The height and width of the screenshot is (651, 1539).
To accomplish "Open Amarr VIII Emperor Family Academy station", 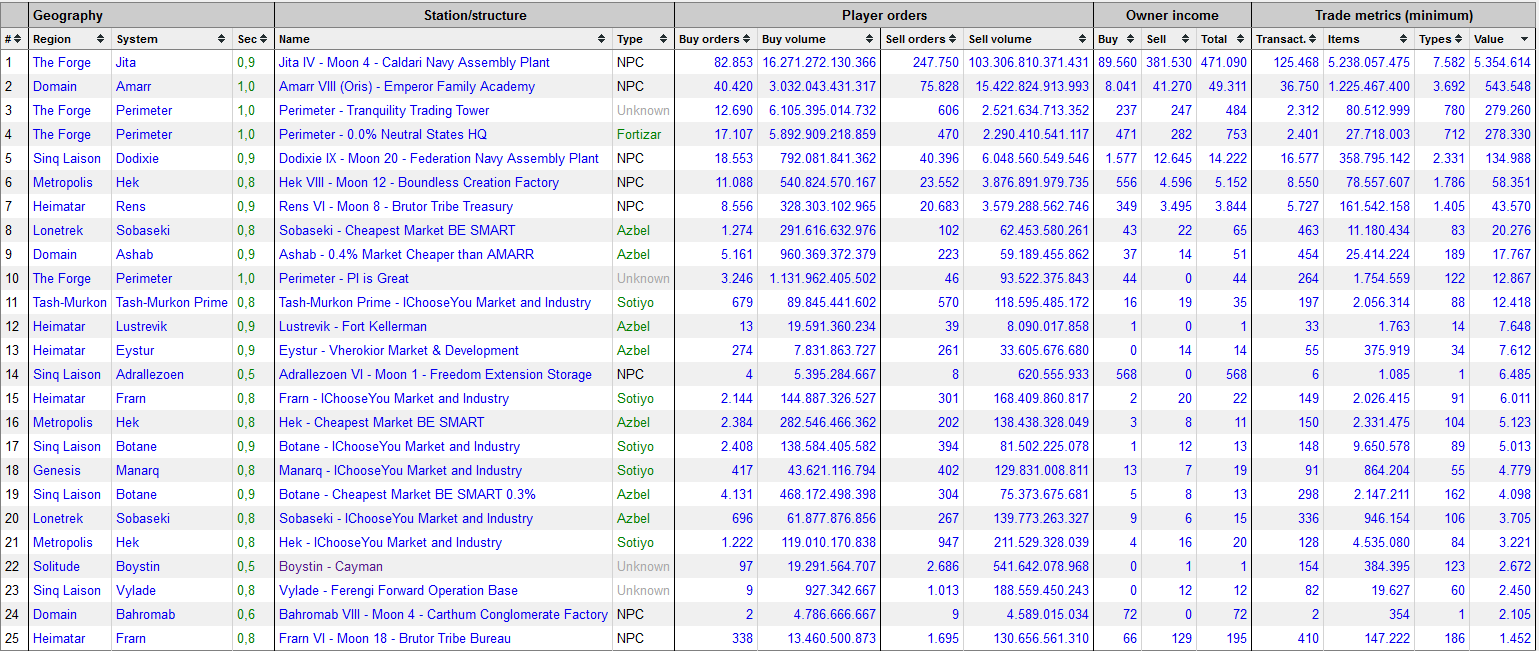I will click(407, 86).
